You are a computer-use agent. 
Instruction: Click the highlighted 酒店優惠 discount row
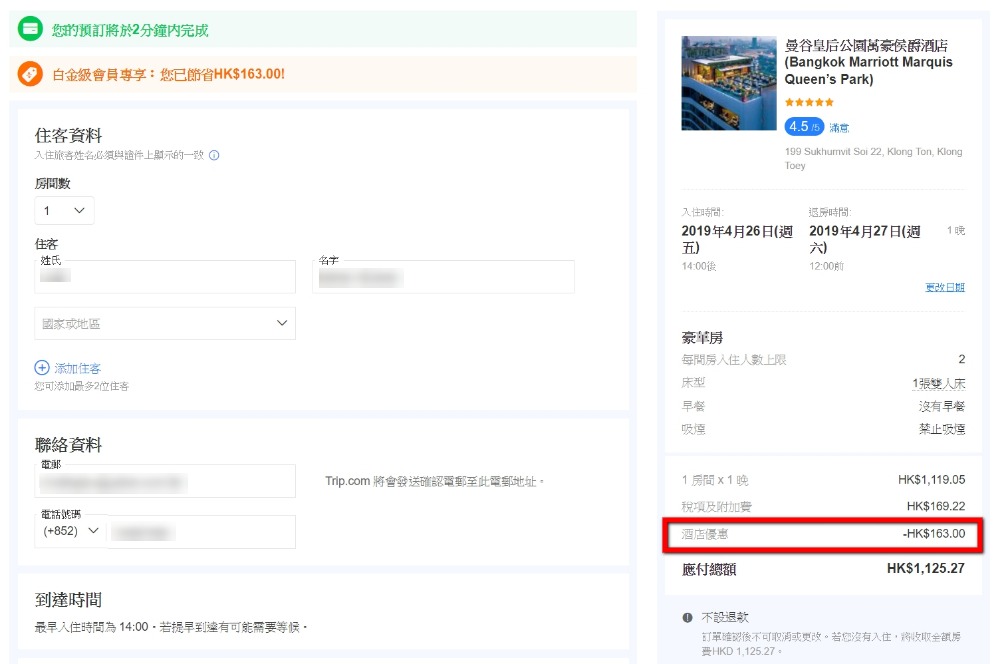(824, 534)
